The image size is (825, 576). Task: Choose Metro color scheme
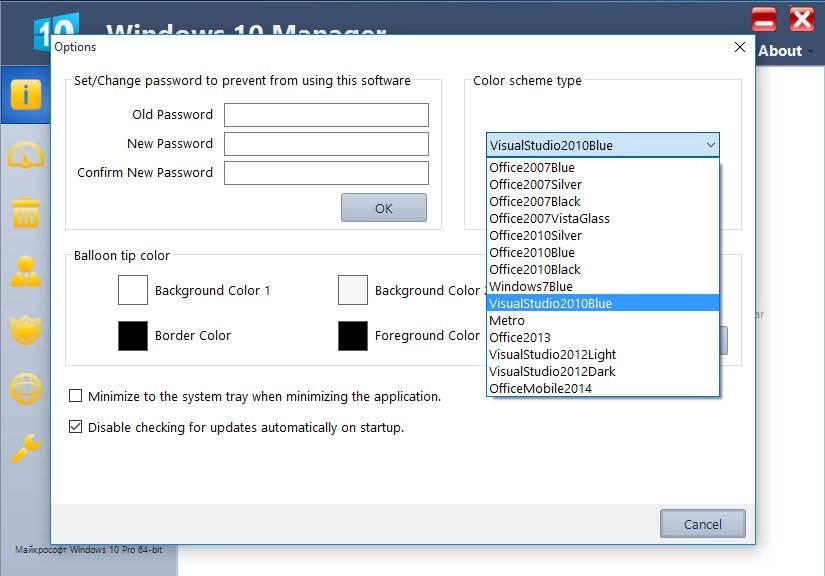coord(603,320)
